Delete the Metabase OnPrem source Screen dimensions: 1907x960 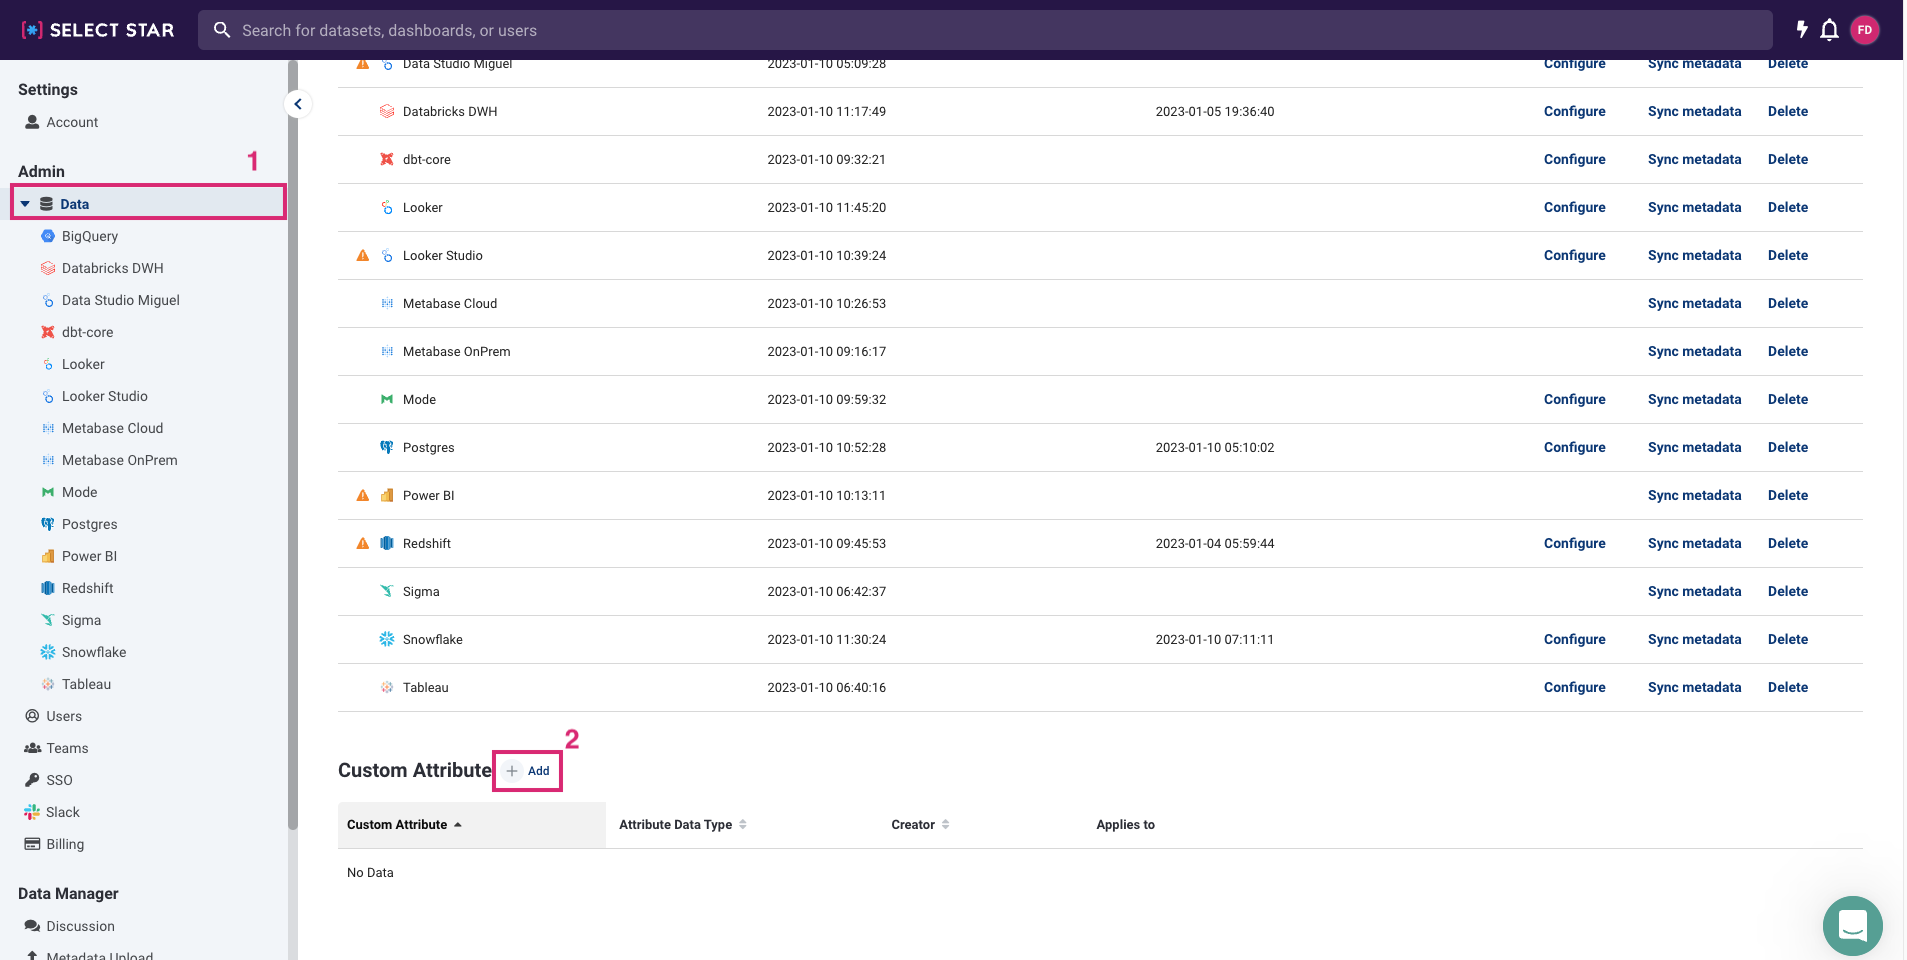(1787, 352)
